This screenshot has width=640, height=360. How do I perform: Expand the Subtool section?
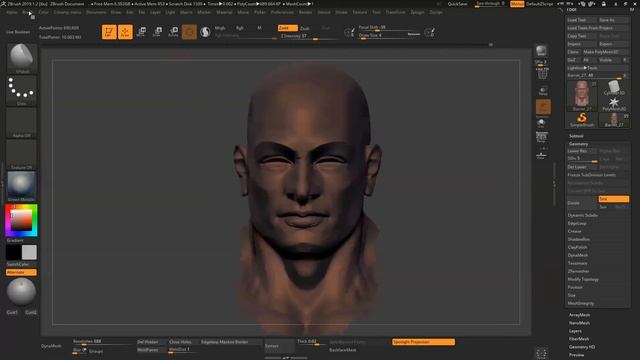576,136
